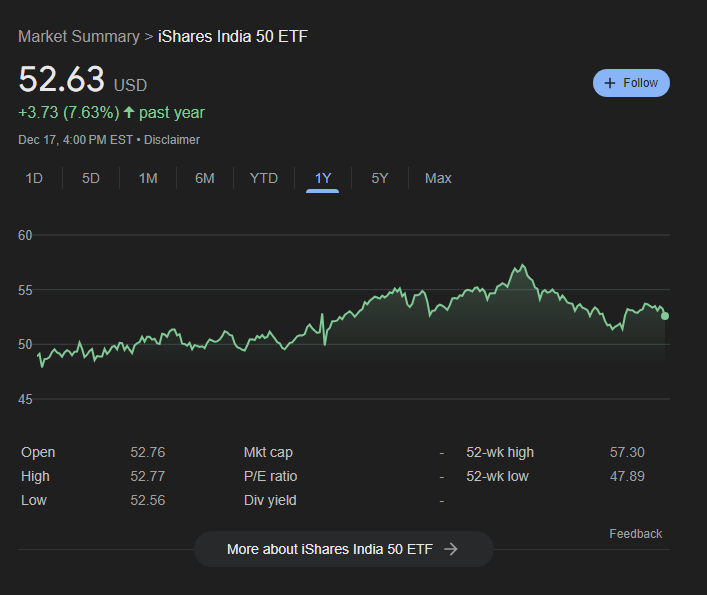Click the 45 axis label
The image size is (707, 595).
click(x=25, y=399)
